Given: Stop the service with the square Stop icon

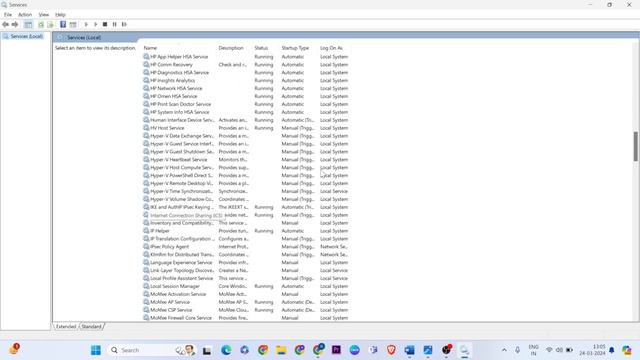Looking at the screenshot, I should (x=105, y=24).
